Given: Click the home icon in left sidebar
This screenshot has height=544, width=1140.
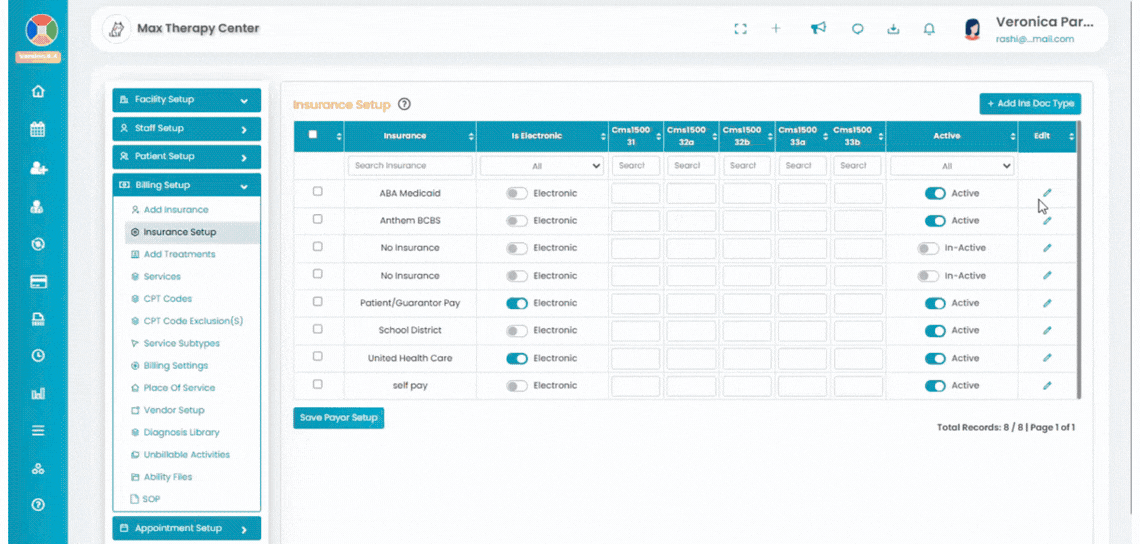Looking at the screenshot, I should pos(38,92).
